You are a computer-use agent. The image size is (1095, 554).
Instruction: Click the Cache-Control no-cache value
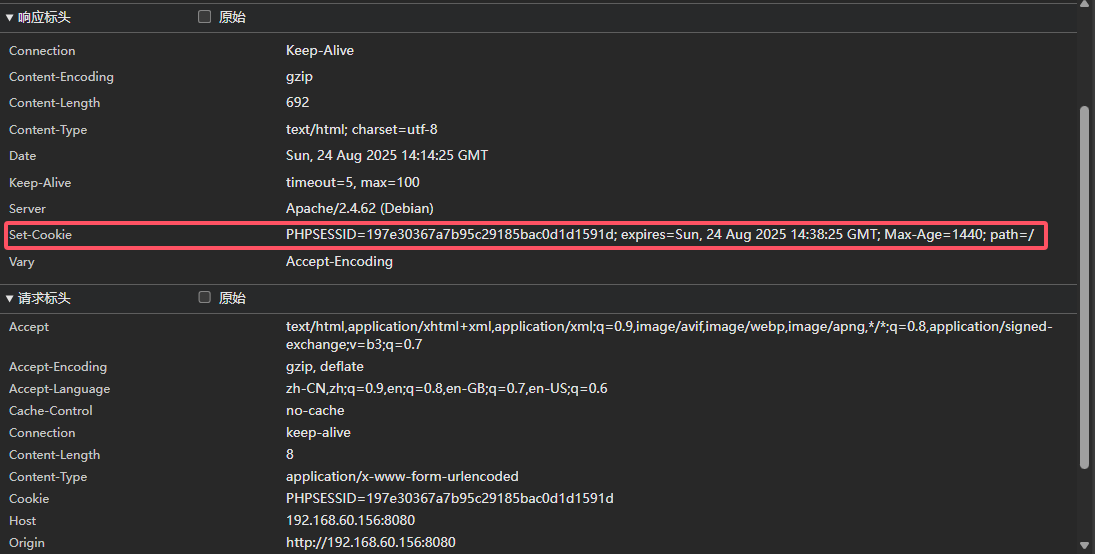315,411
